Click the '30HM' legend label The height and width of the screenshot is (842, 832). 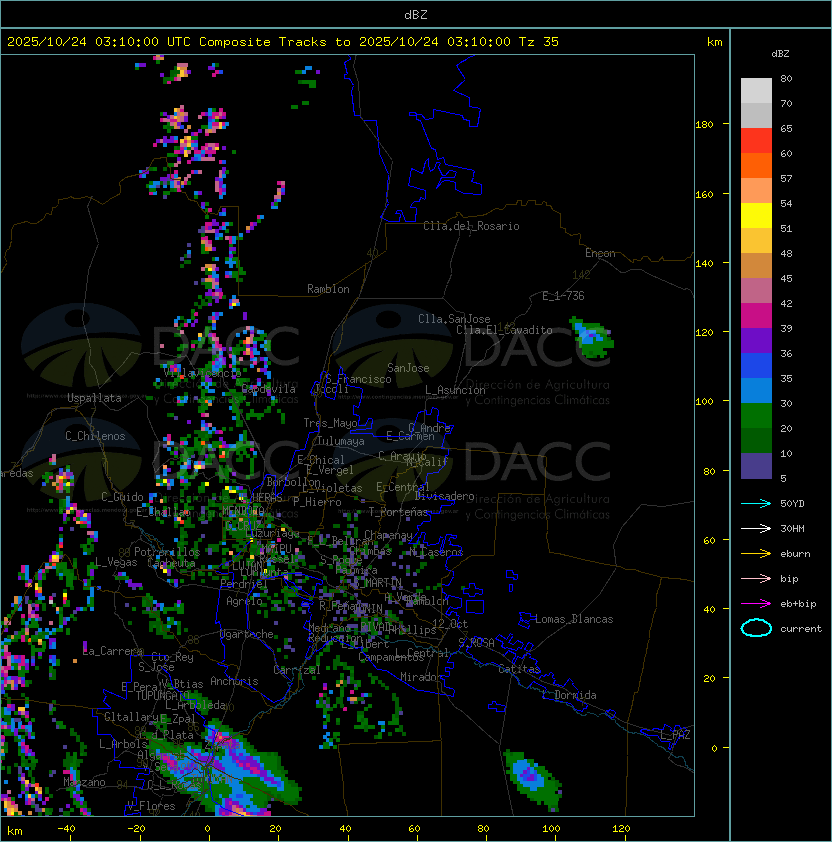(x=792, y=528)
